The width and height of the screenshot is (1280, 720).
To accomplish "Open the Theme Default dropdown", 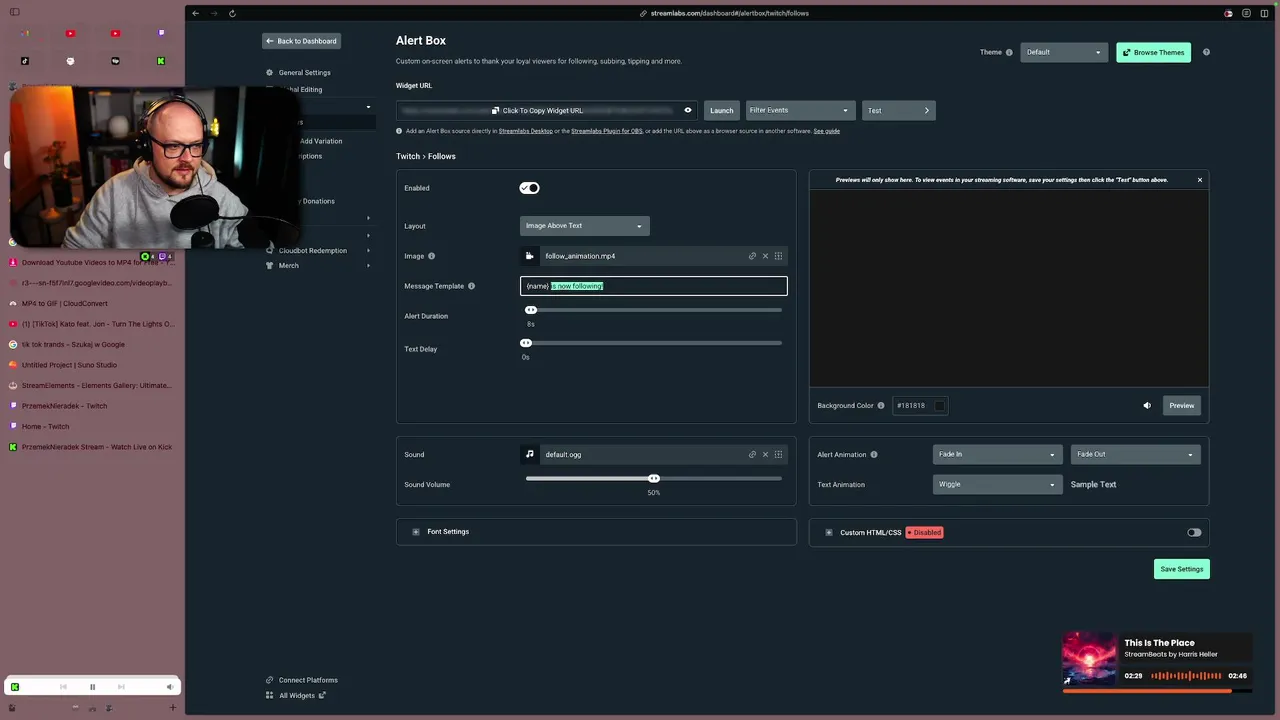I will [x=1064, y=52].
